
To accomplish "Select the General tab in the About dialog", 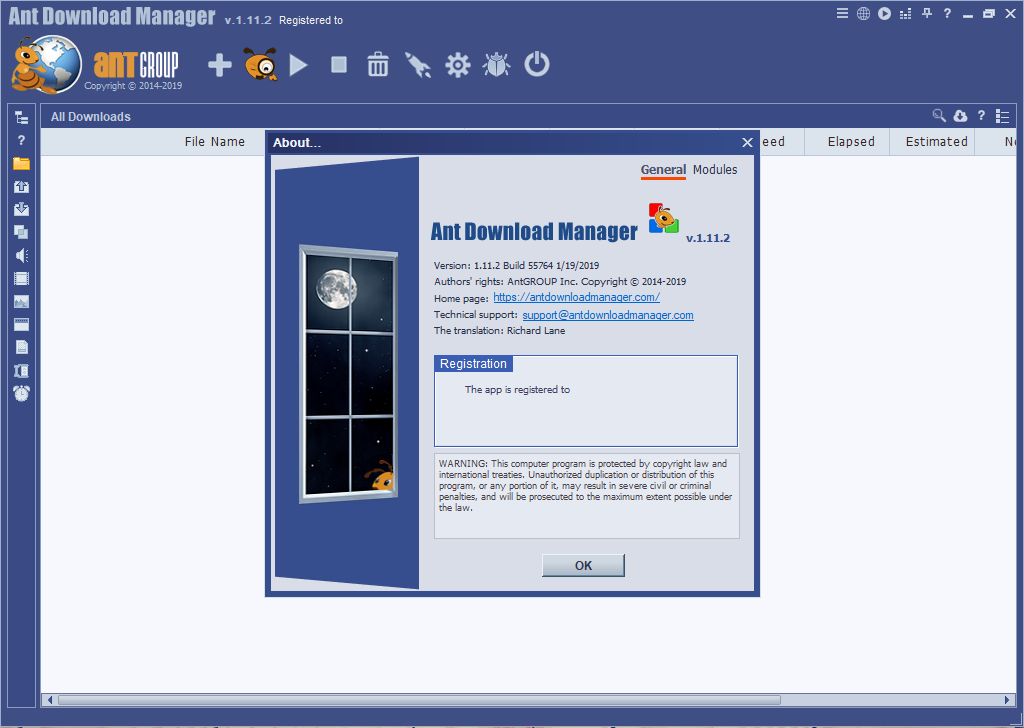I will (x=663, y=170).
